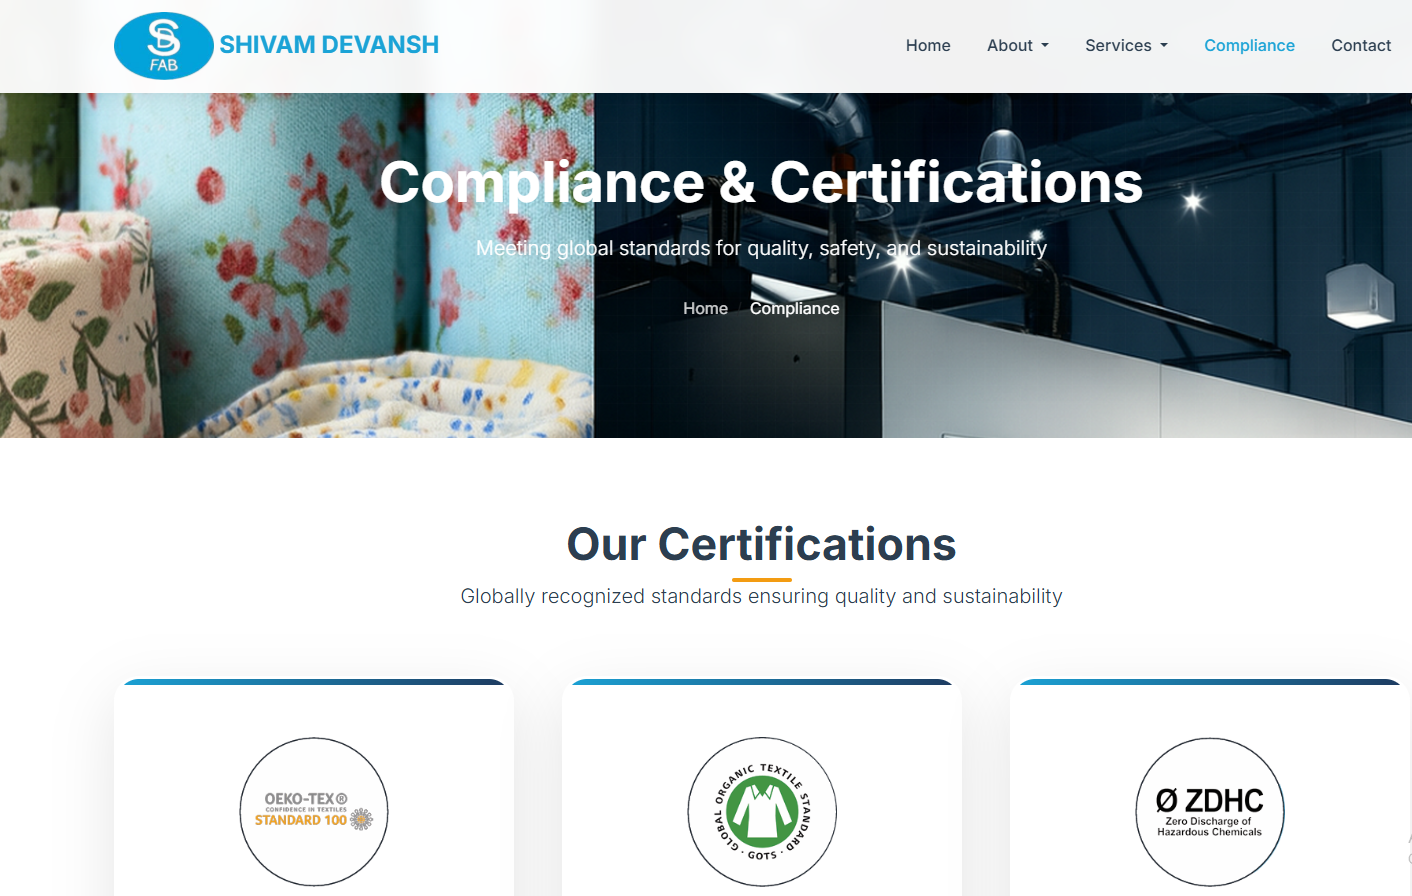Click the SHIVAM DEVANSH brand name text
The width and height of the screenshot is (1412, 896).
pos(329,45)
